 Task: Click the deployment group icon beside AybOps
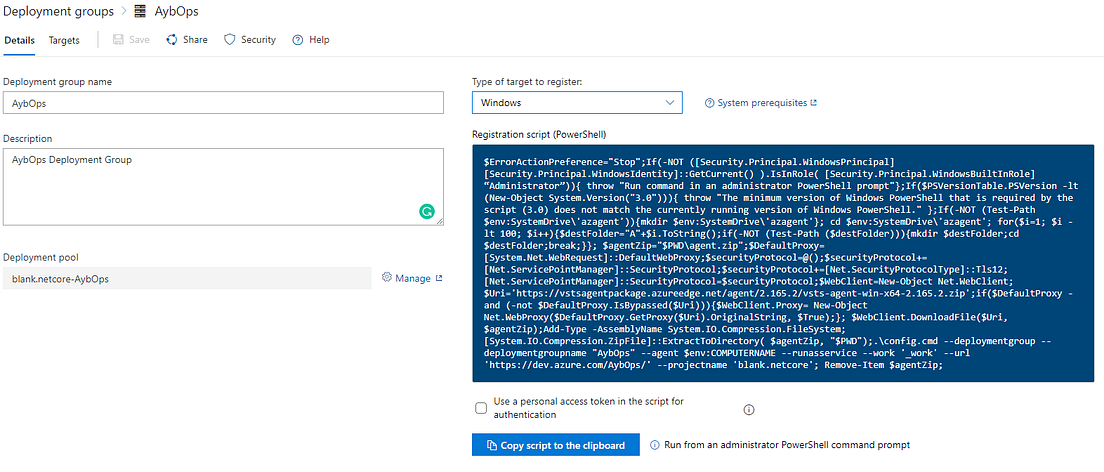click(141, 11)
